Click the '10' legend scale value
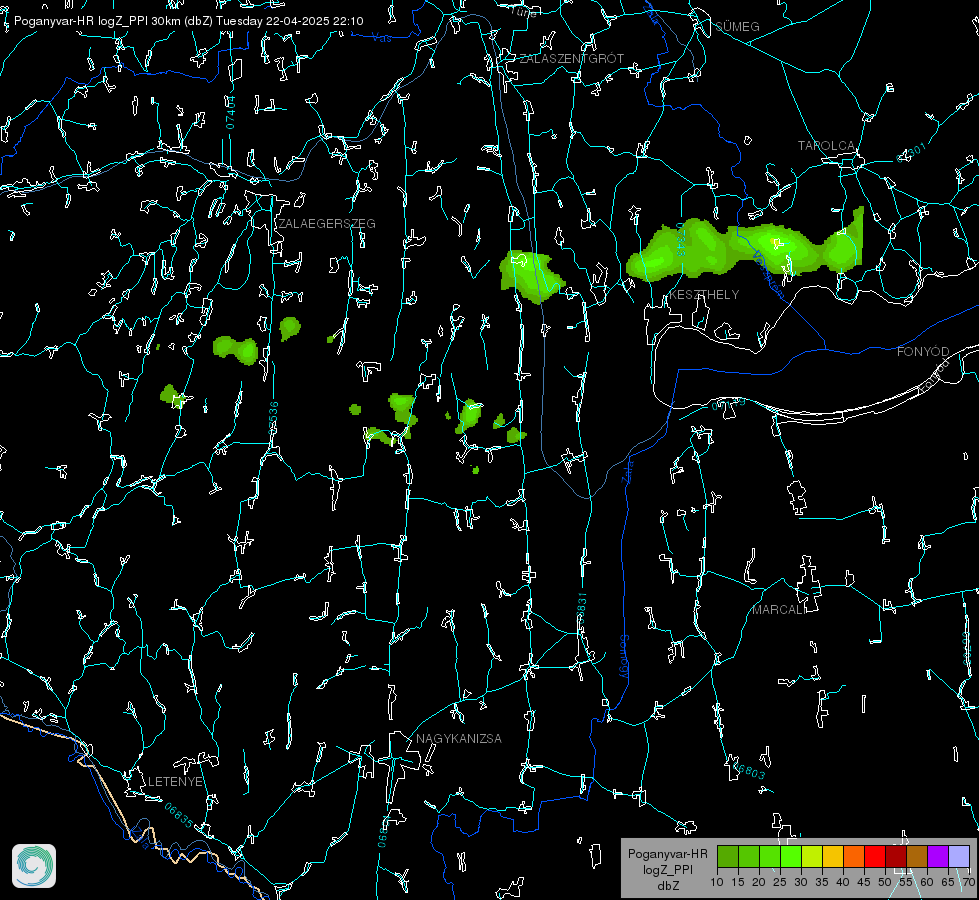This screenshot has width=979, height=900. [x=717, y=883]
